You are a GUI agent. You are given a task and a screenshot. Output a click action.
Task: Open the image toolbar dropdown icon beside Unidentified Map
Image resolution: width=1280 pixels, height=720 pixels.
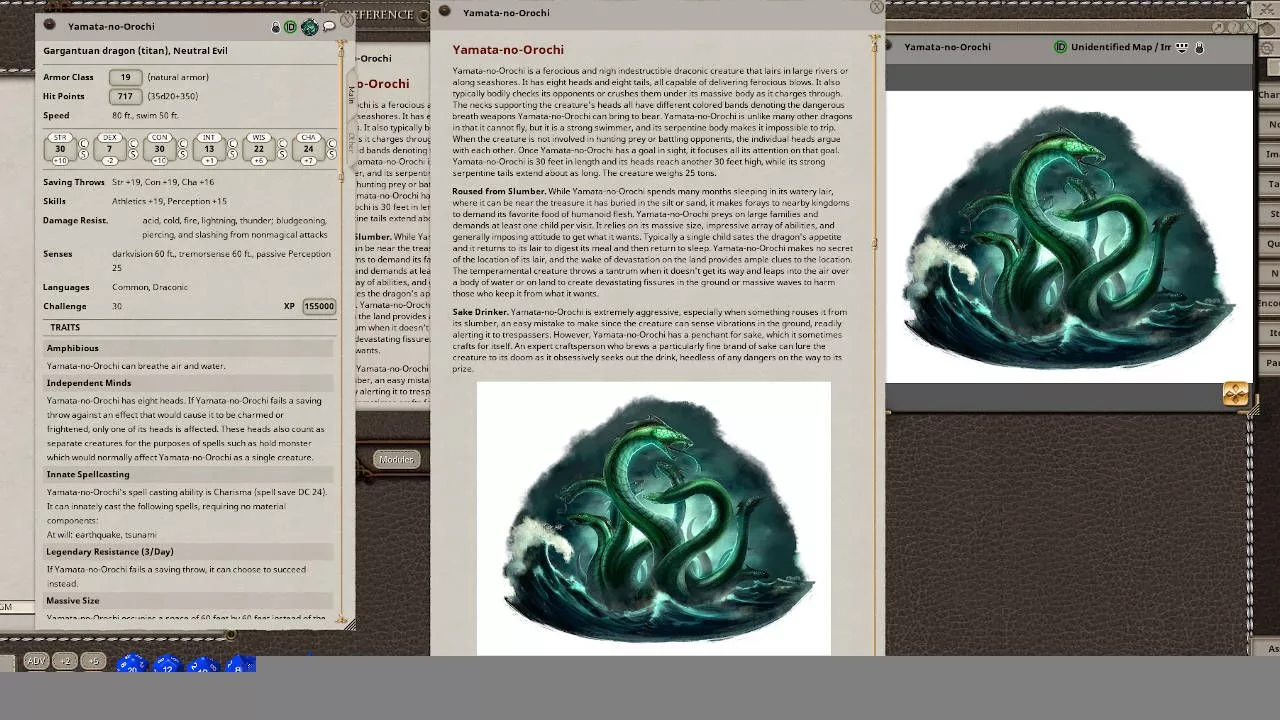coord(1182,47)
